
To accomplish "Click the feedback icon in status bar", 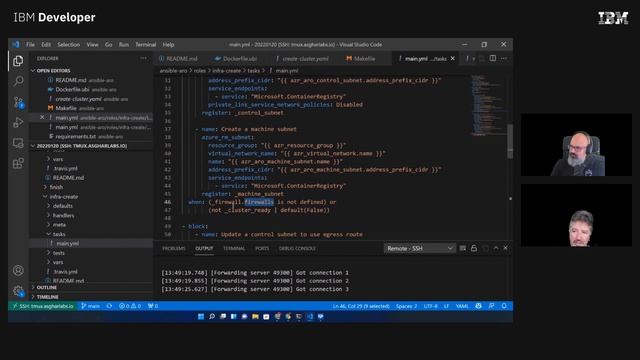I will pos(491,306).
